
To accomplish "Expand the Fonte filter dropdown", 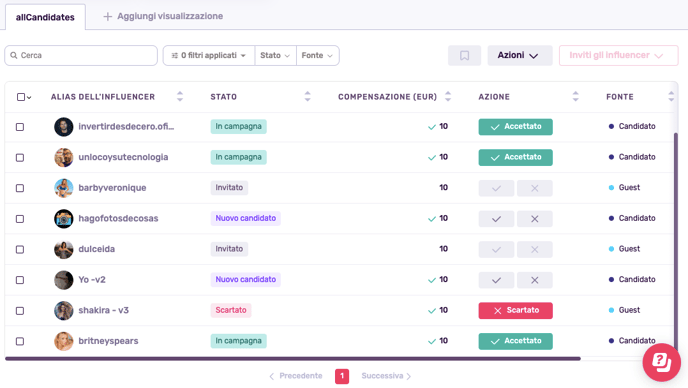I will 318,56.
